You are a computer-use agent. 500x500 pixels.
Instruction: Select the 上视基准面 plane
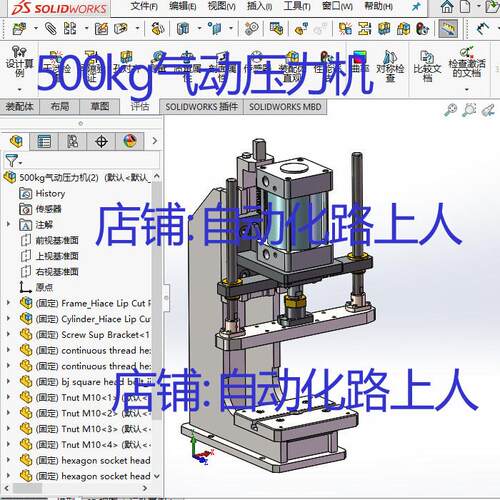(49, 256)
